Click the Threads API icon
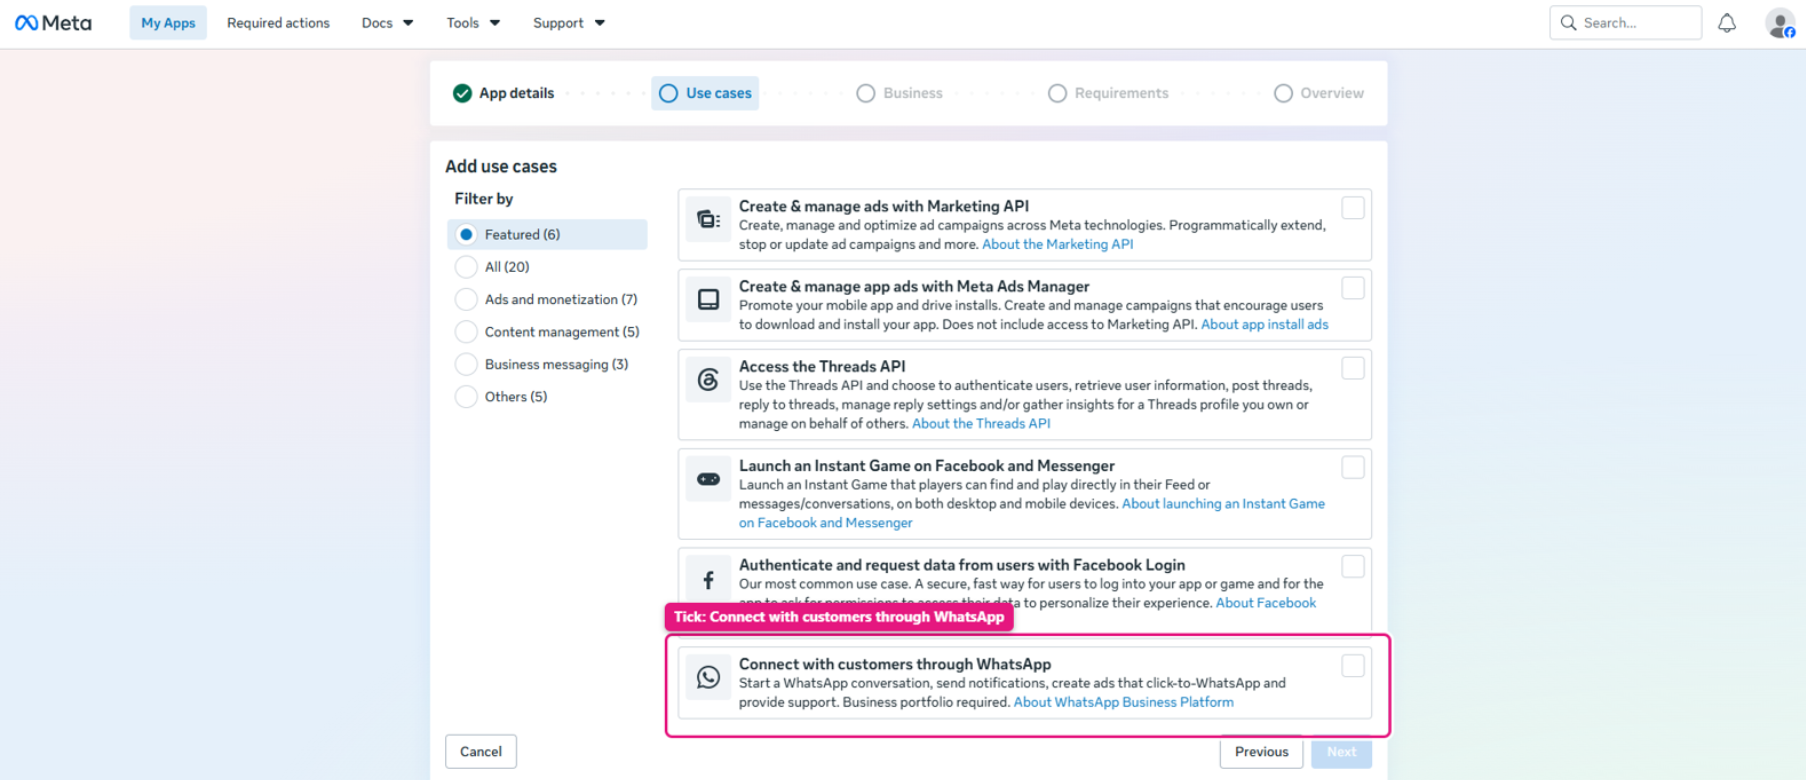 708,380
